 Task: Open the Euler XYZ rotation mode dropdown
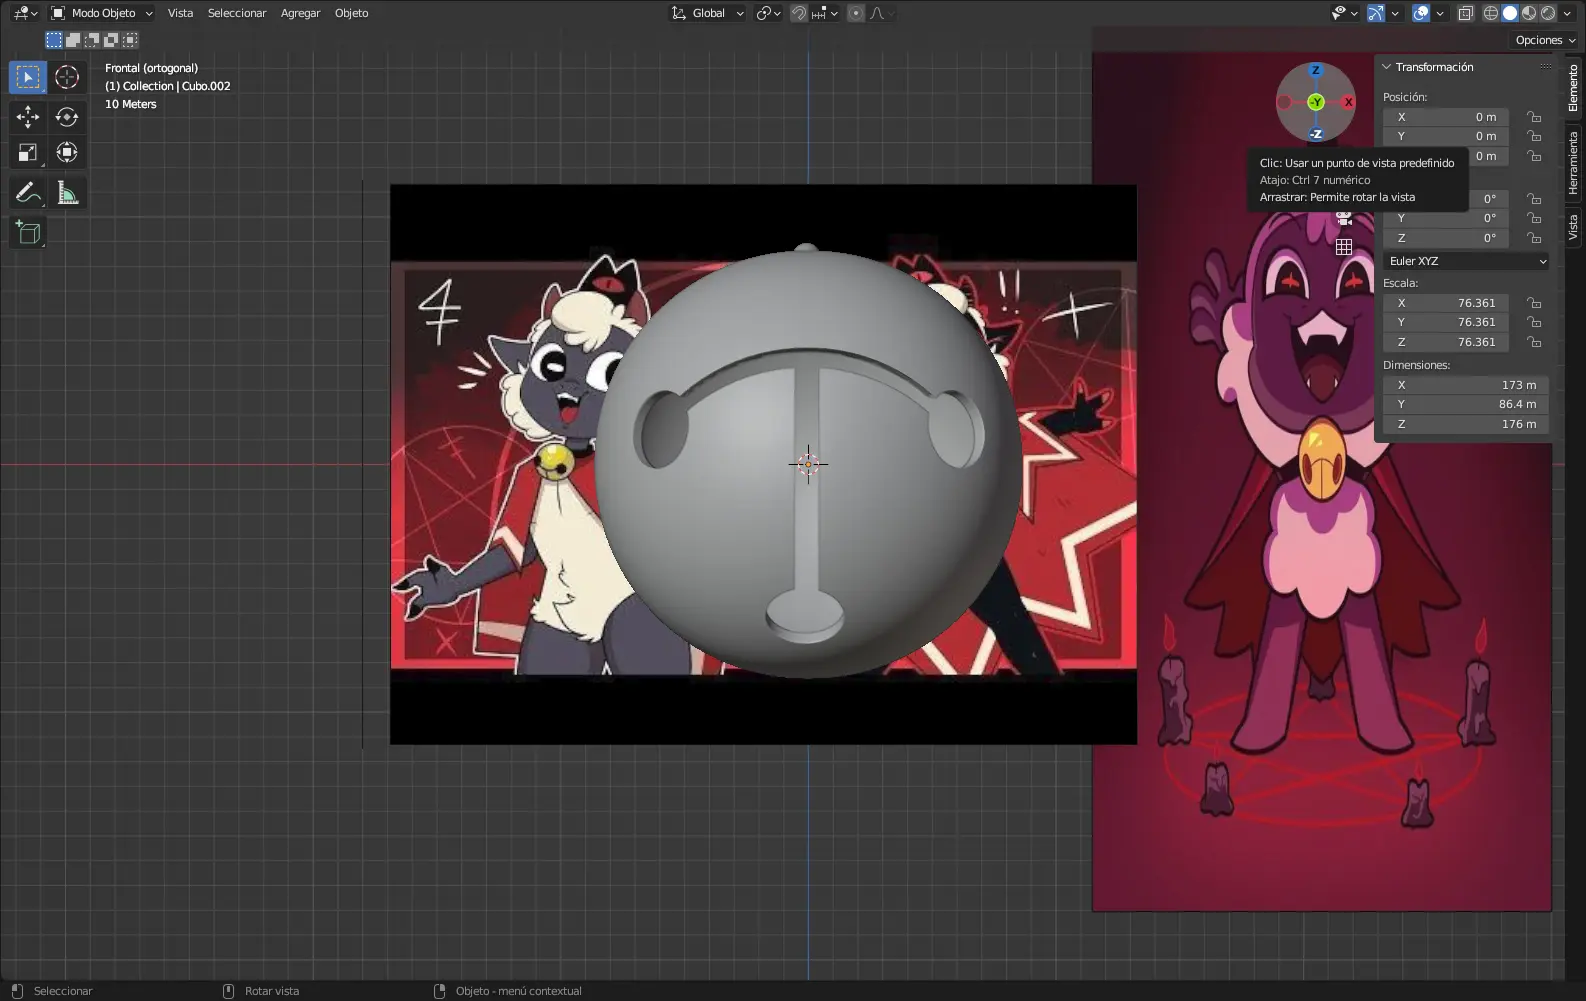pos(1467,261)
